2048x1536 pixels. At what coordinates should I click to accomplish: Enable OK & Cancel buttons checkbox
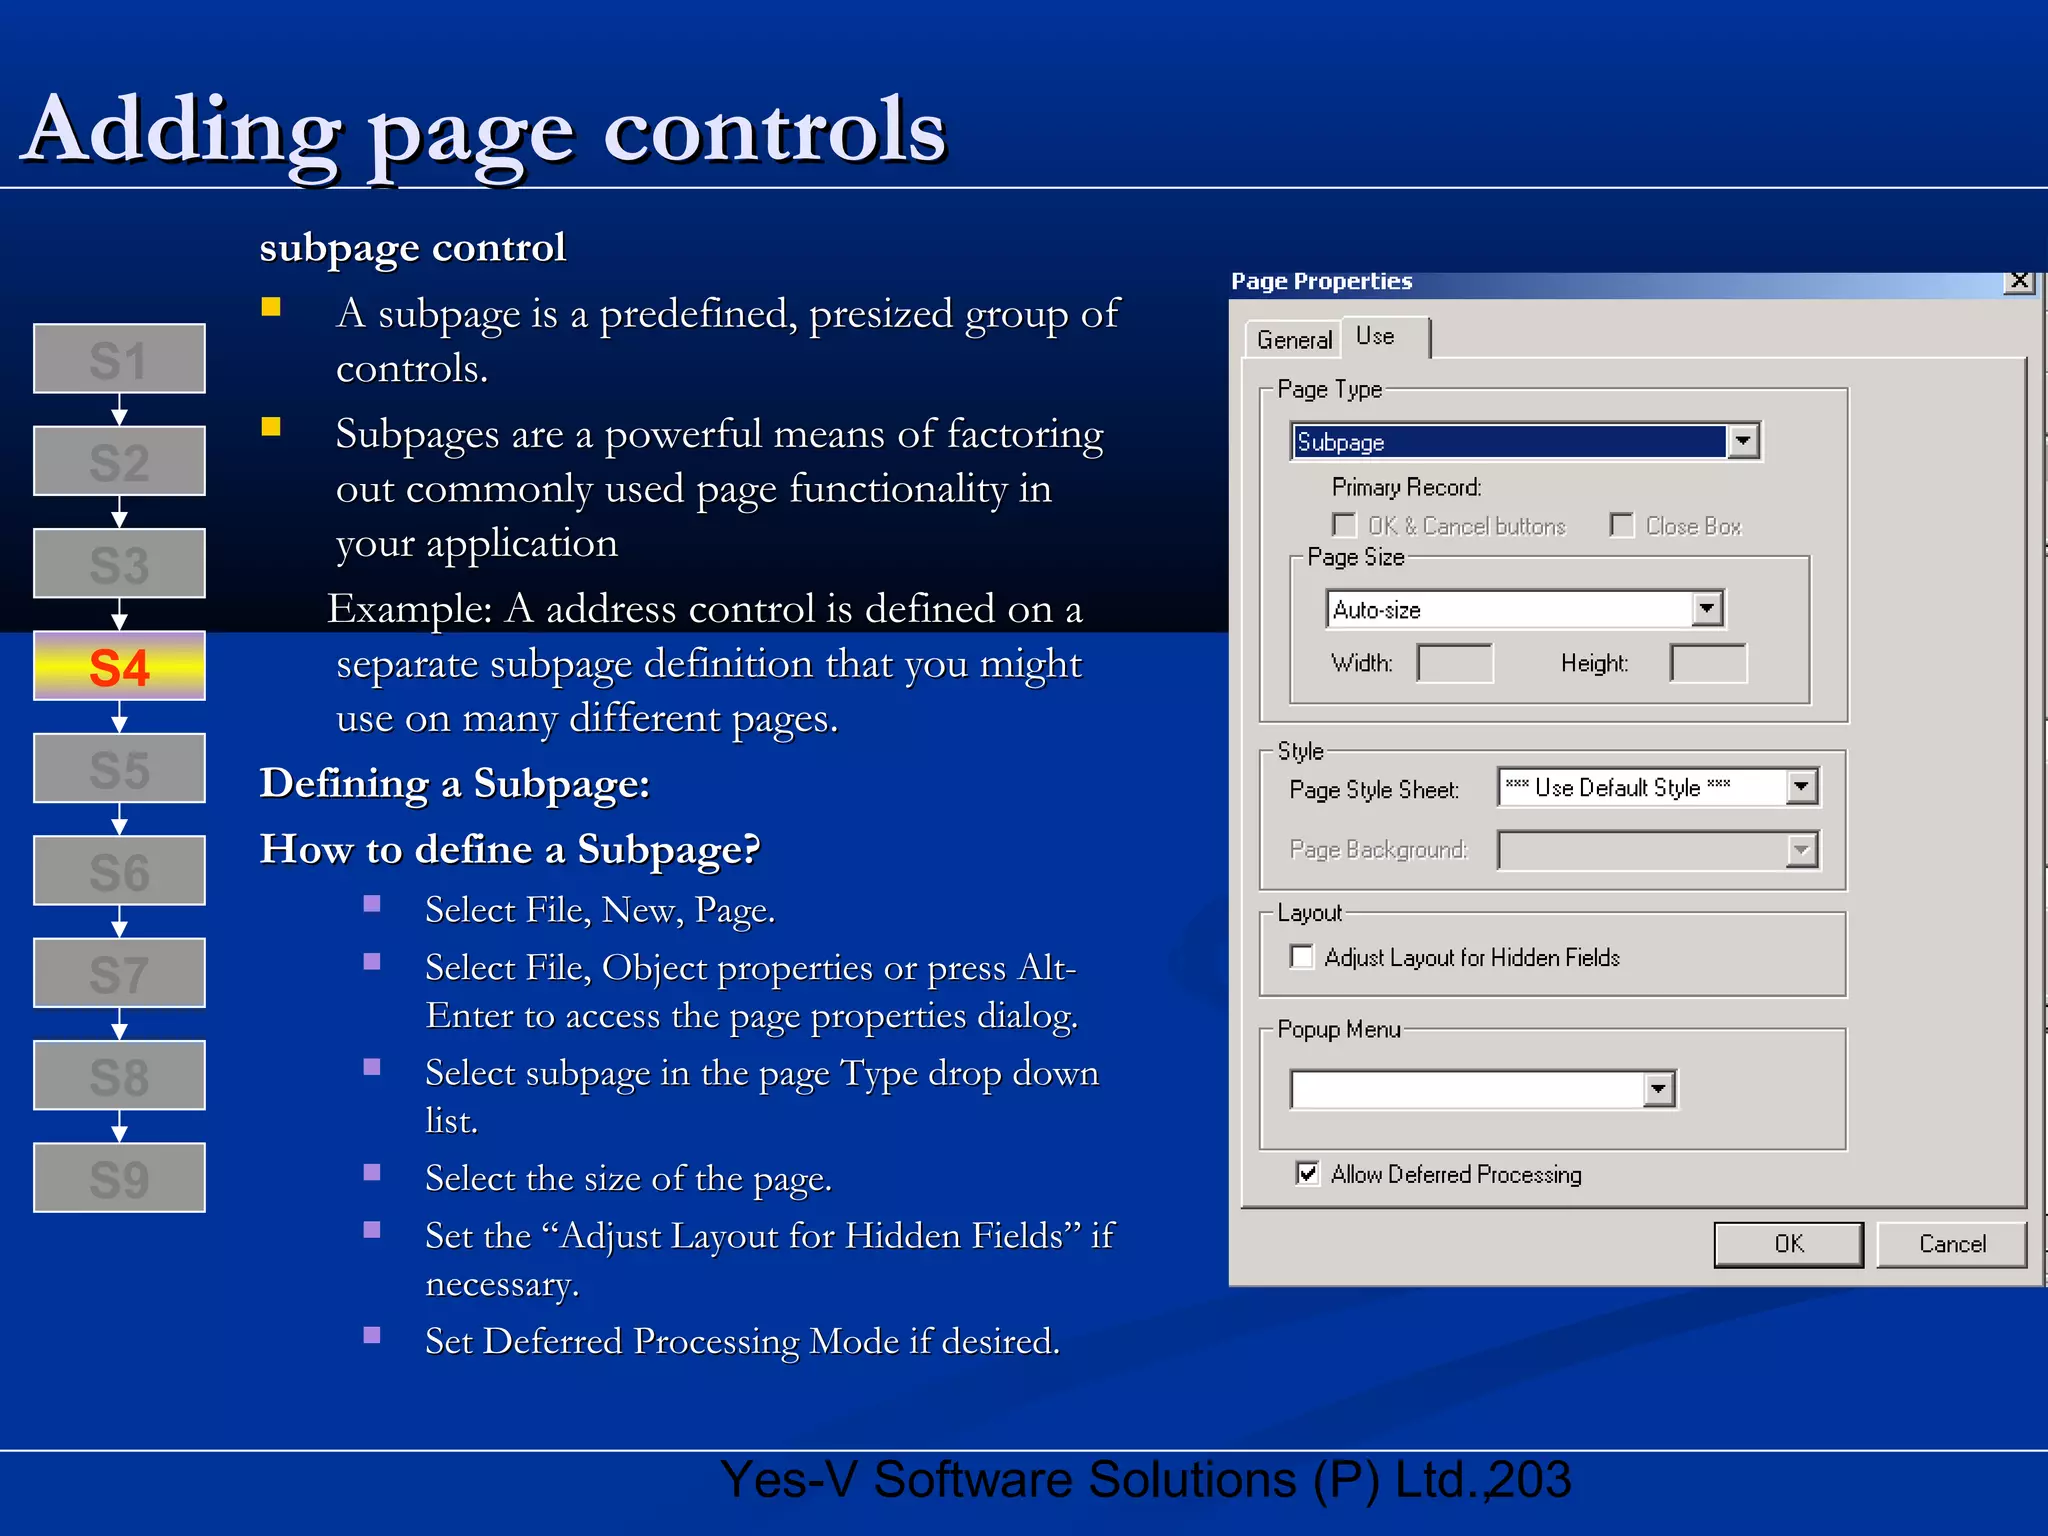click(1344, 526)
